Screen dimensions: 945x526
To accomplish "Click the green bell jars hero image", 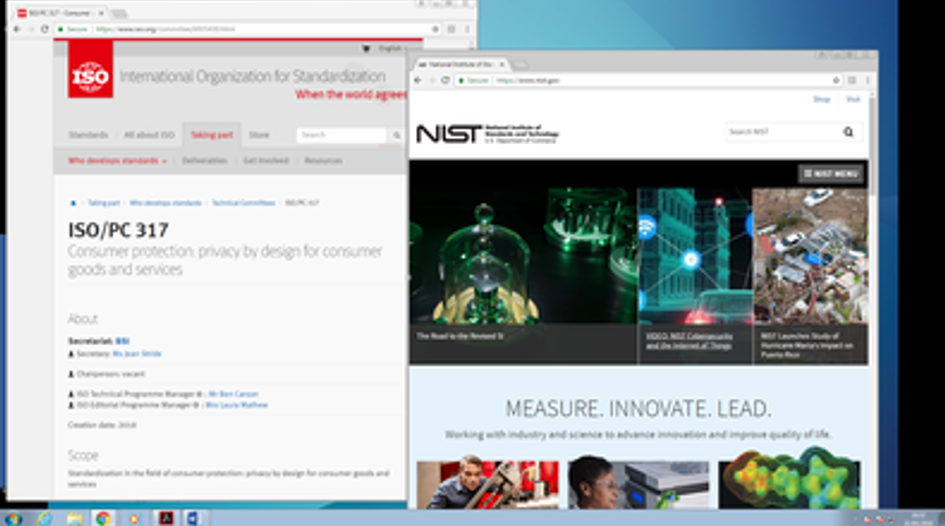I will coord(523,256).
